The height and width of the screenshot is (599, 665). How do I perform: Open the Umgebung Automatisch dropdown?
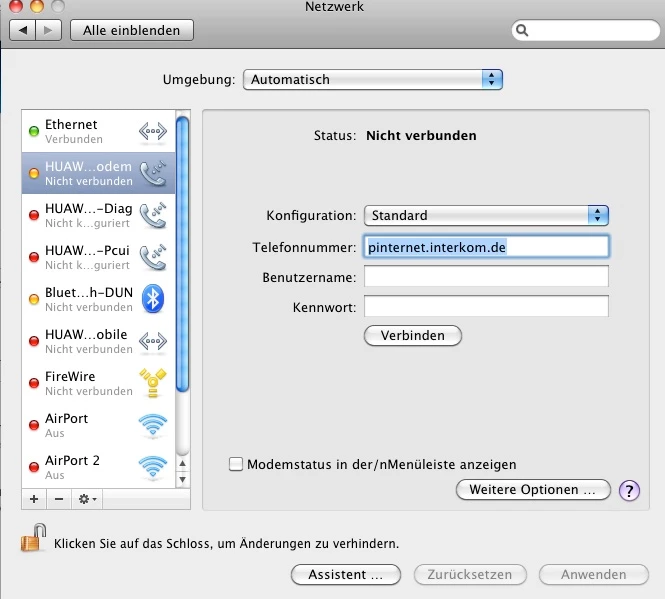373,79
